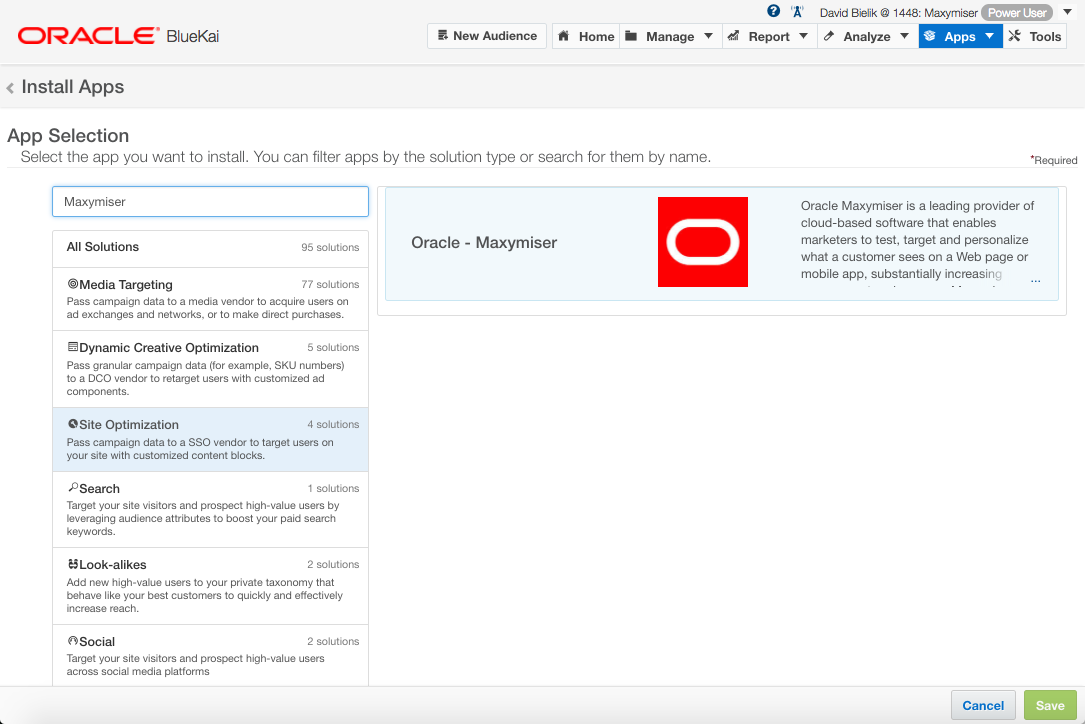Open the Tools menu item

1034,36
